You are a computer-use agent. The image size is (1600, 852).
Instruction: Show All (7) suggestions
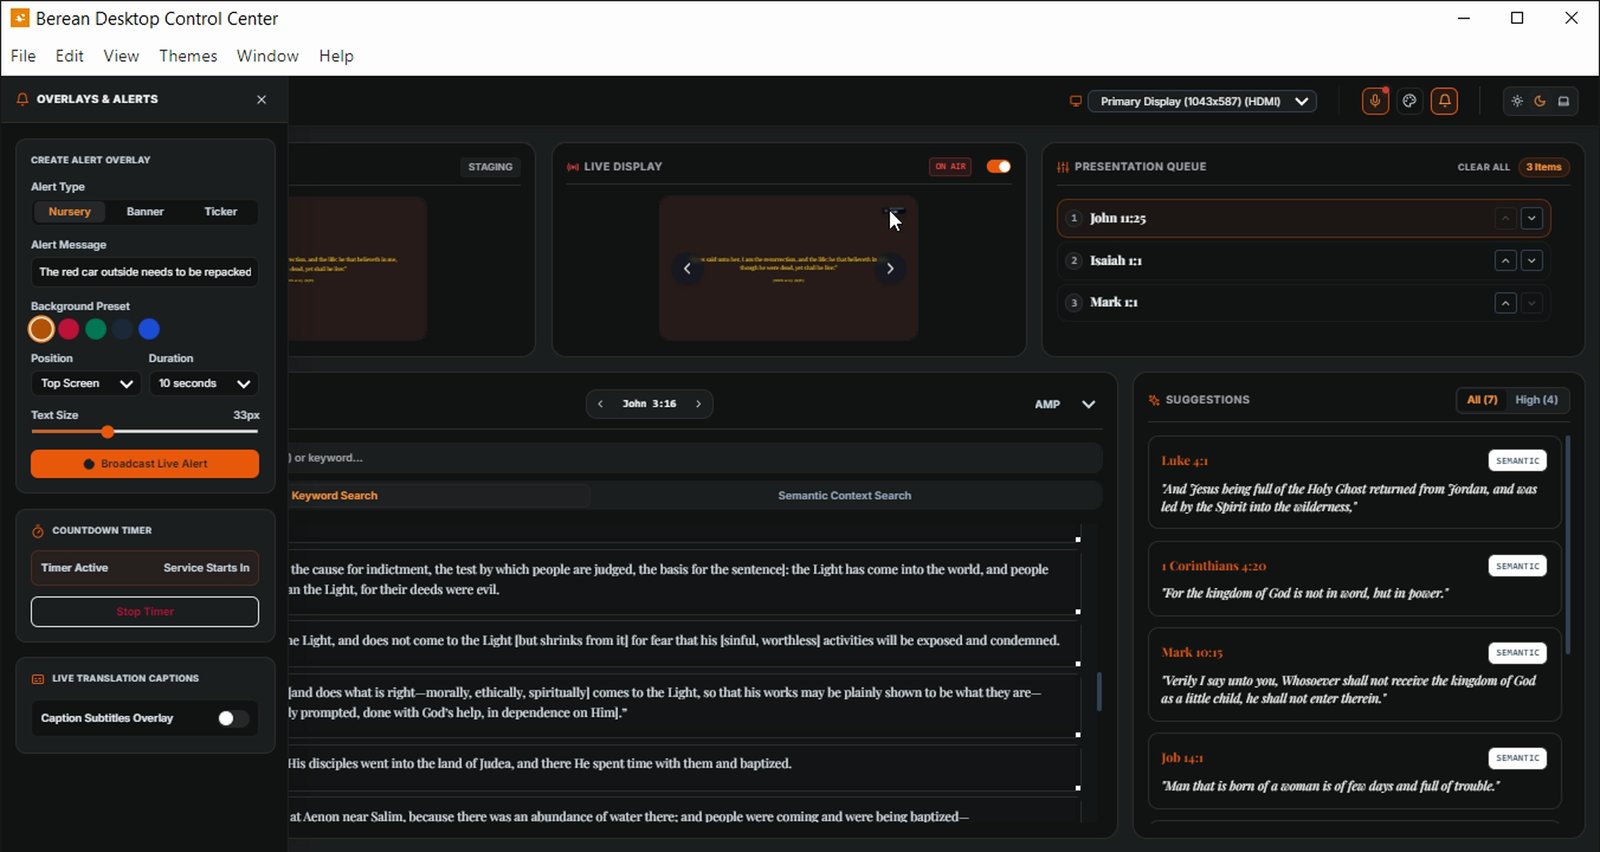click(1482, 400)
